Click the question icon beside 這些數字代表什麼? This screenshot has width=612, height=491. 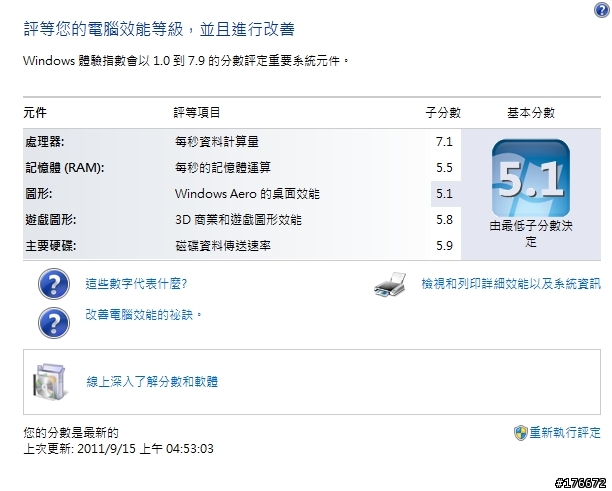point(54,284)
